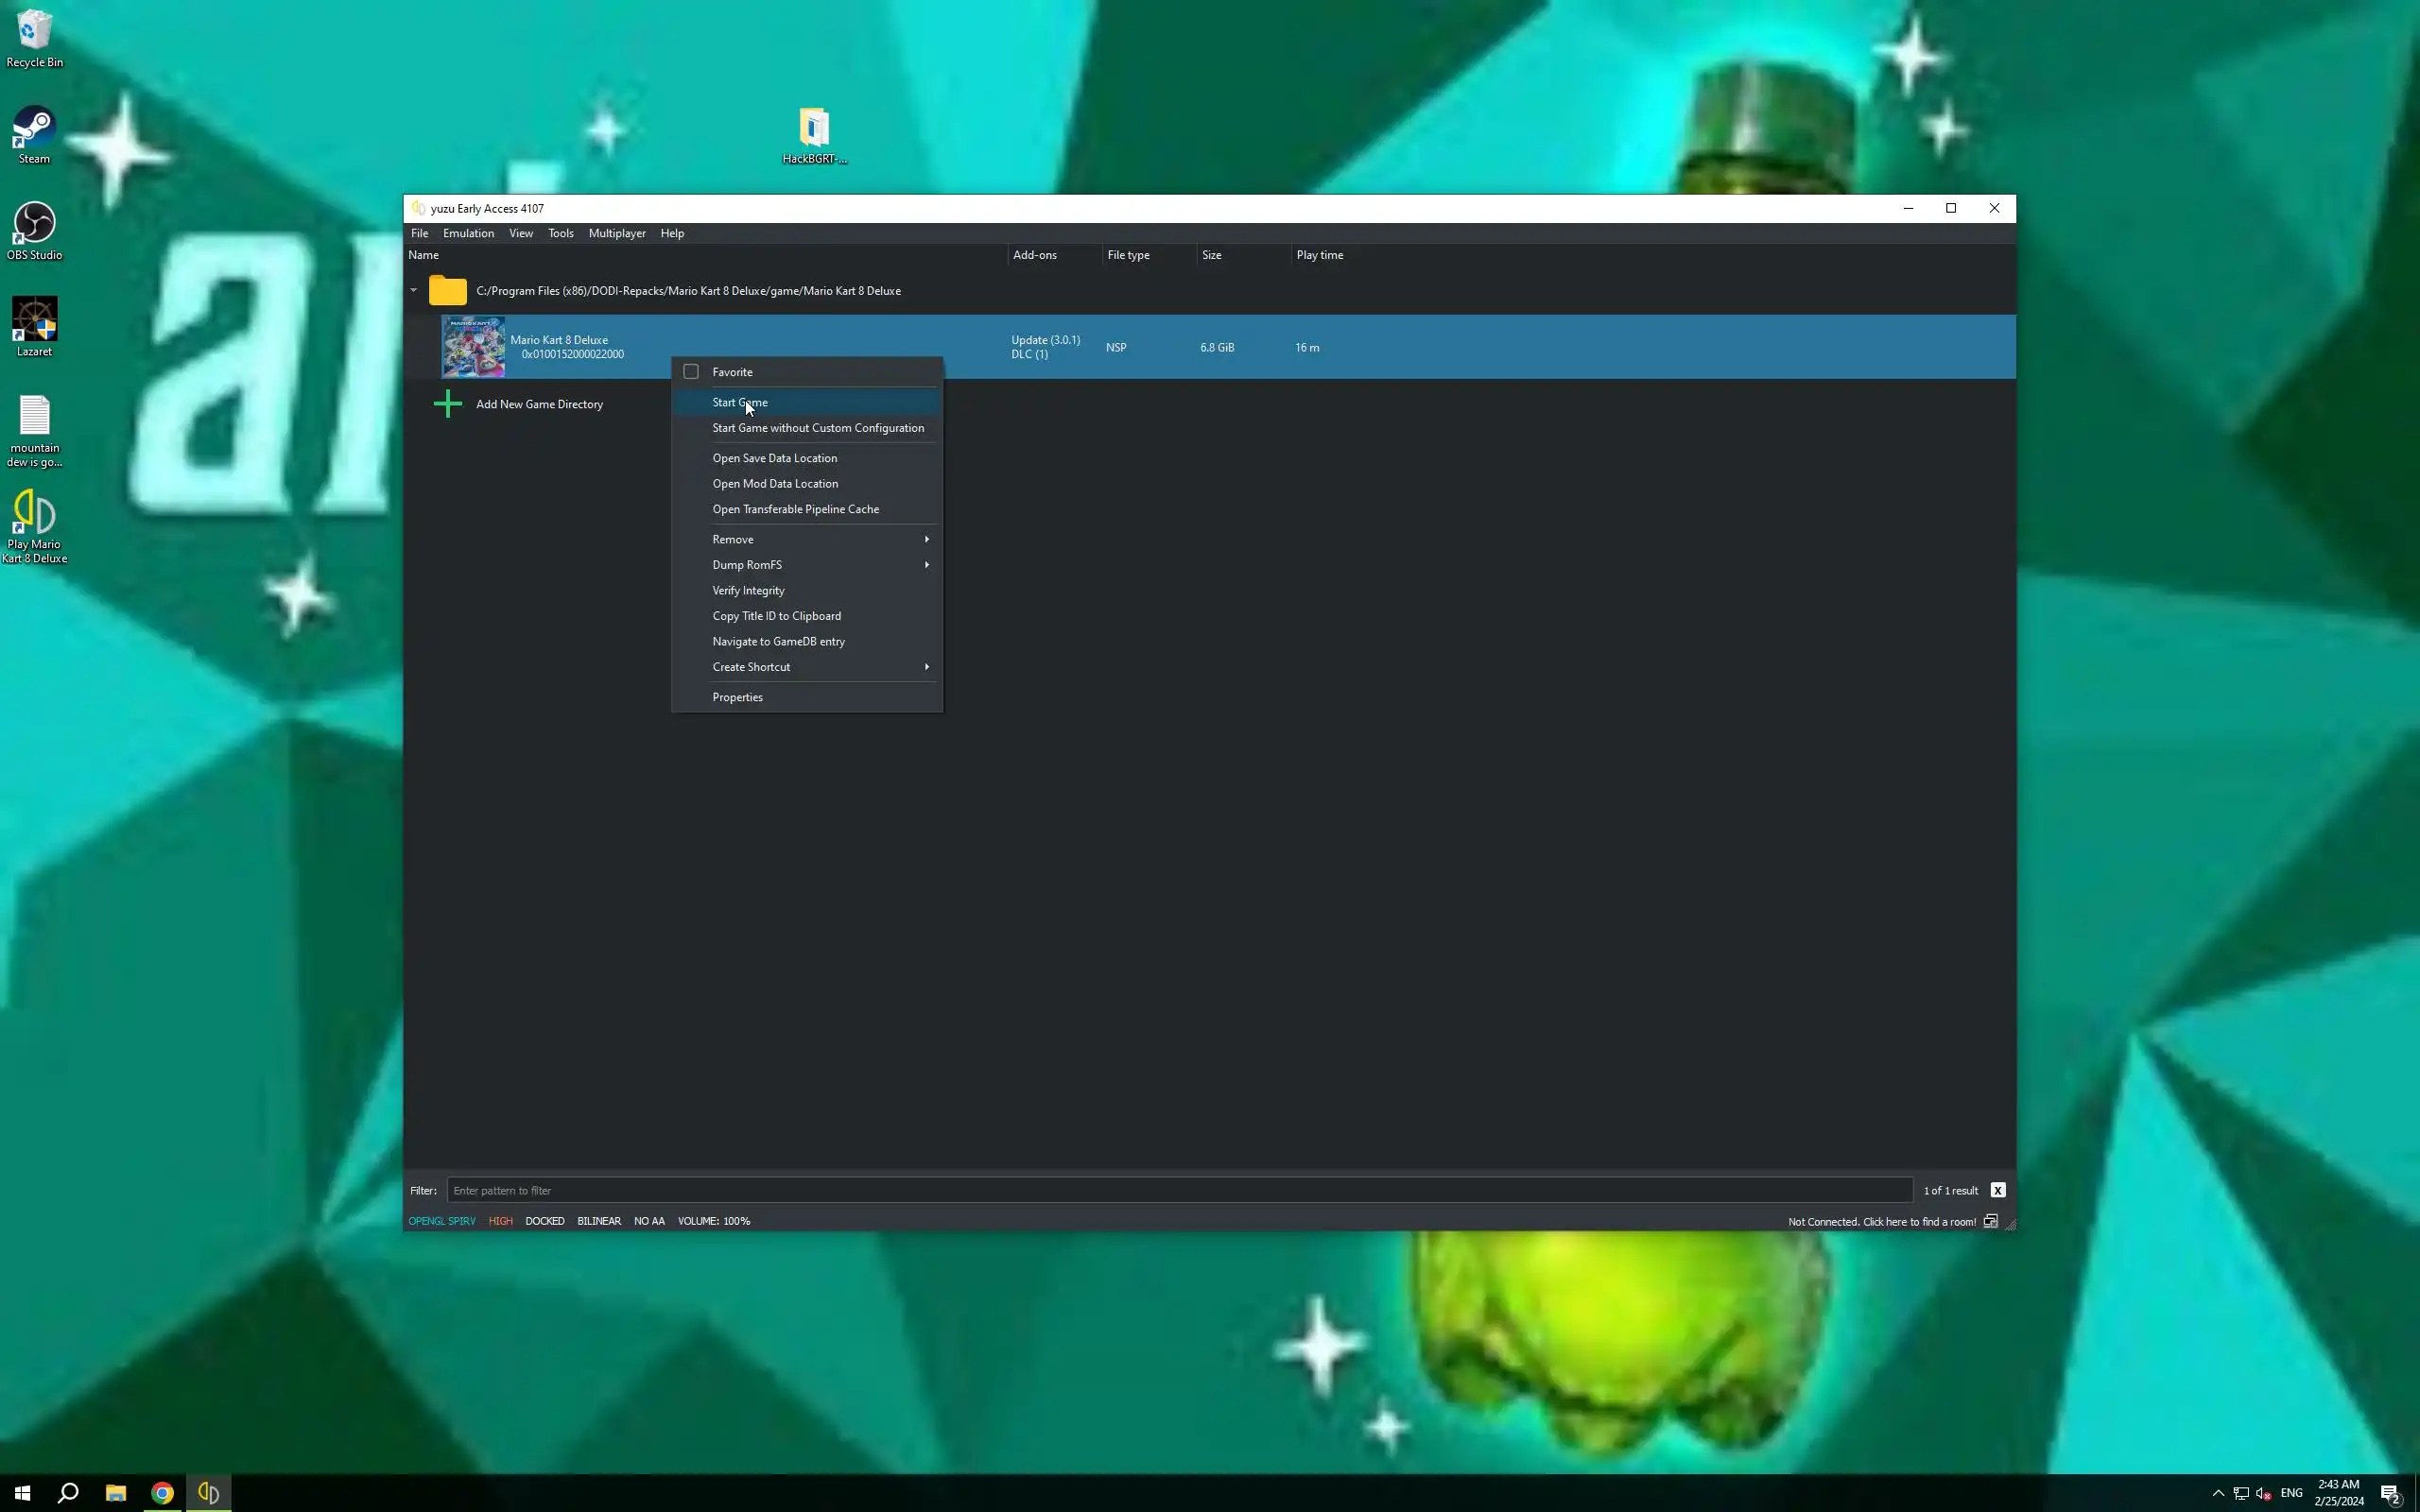Toggle the DOCKED mode status button
Image resolution: width=2420 pixels, height=1512 pixels.
(x=544, y=1221)
